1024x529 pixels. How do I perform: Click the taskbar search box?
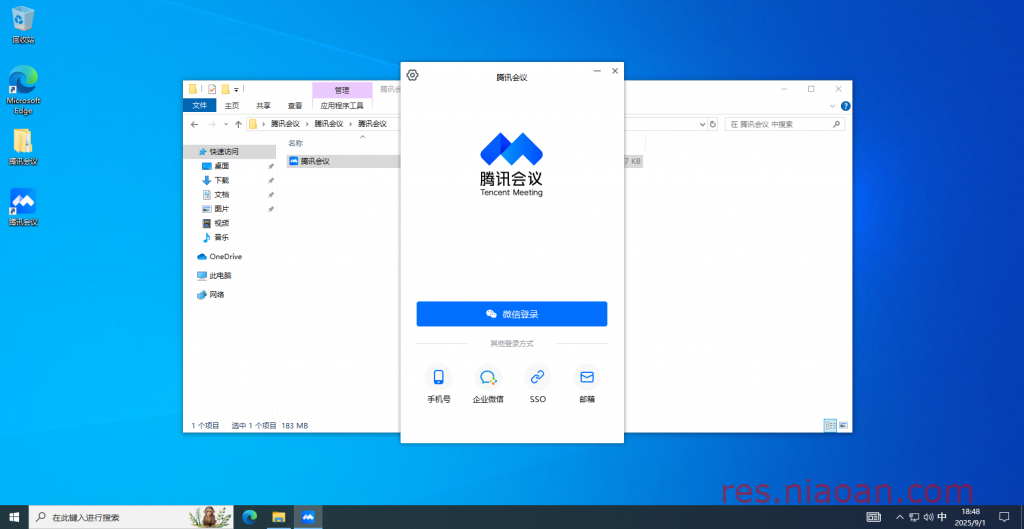click(131, 517)
